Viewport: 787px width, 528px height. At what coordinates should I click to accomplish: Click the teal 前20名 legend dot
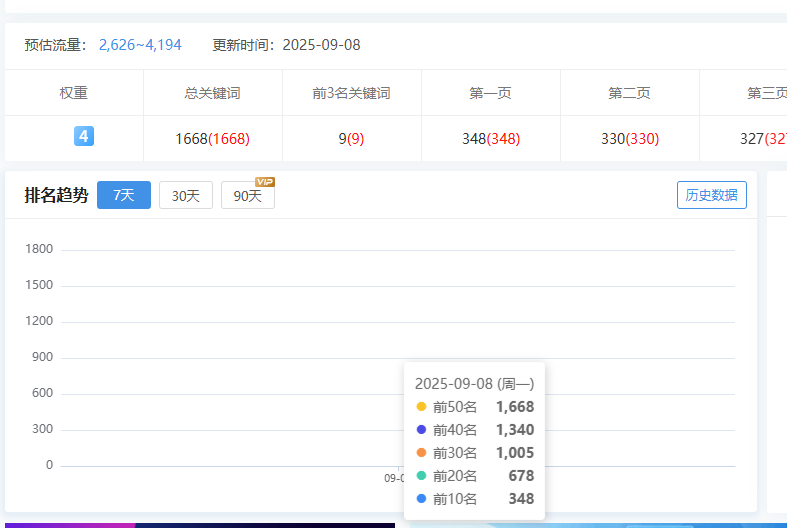coord(421,476)
